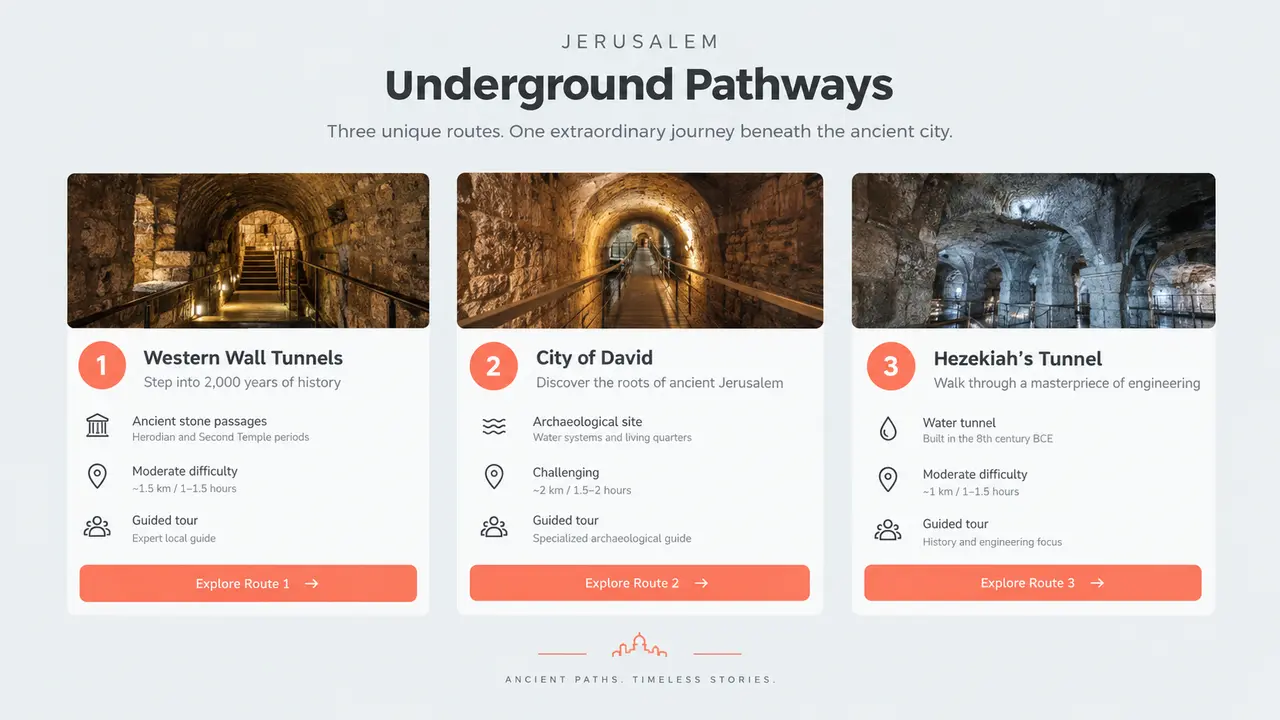Viewport: 1280px width, 720px height.
Task: Click the people icon beside Expert local guide
Action: tap(97, 527)
